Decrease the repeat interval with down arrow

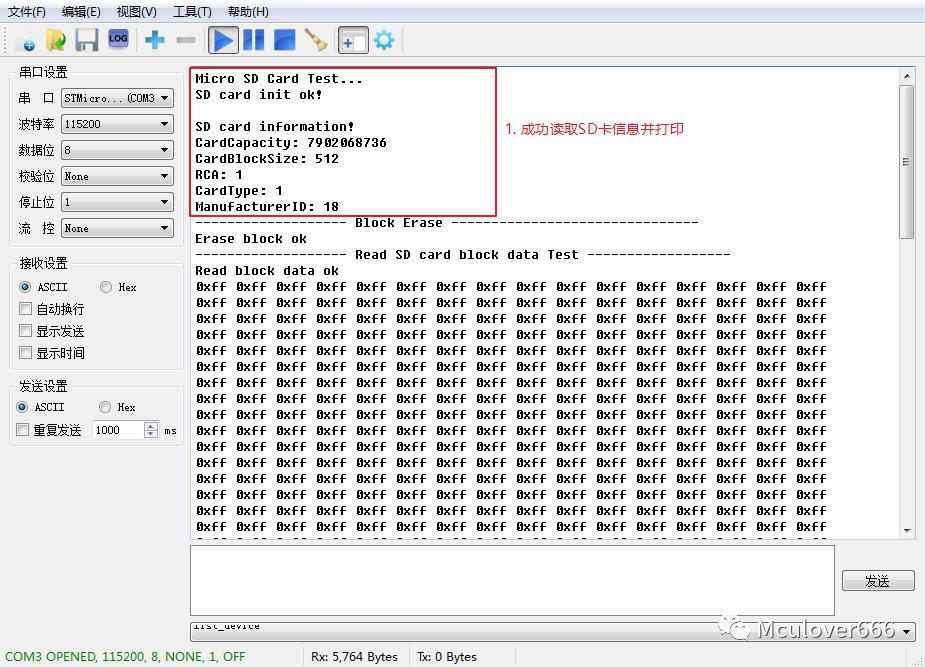[x=151, y=434]
